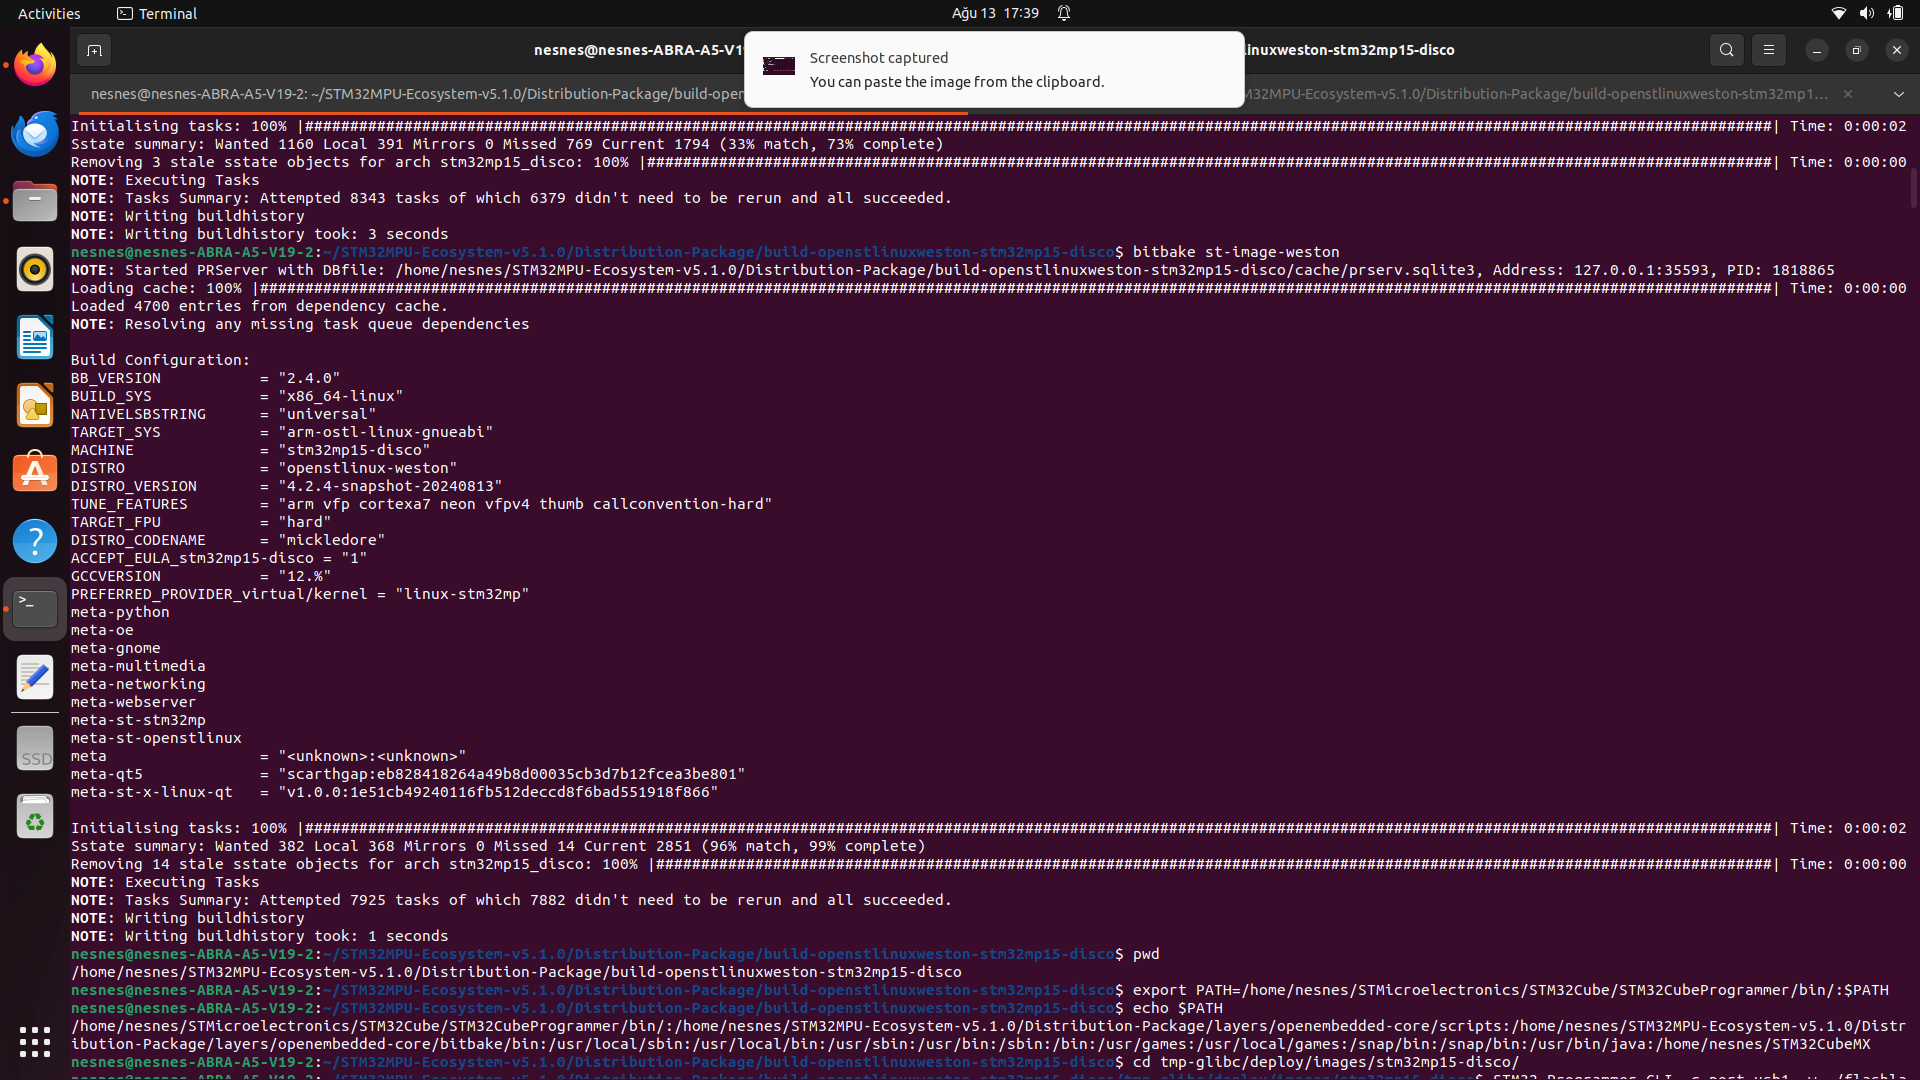Close the build-openstlinuxweston terminal tab
Viewport: 1920px width, 1080px height.
1849,93
